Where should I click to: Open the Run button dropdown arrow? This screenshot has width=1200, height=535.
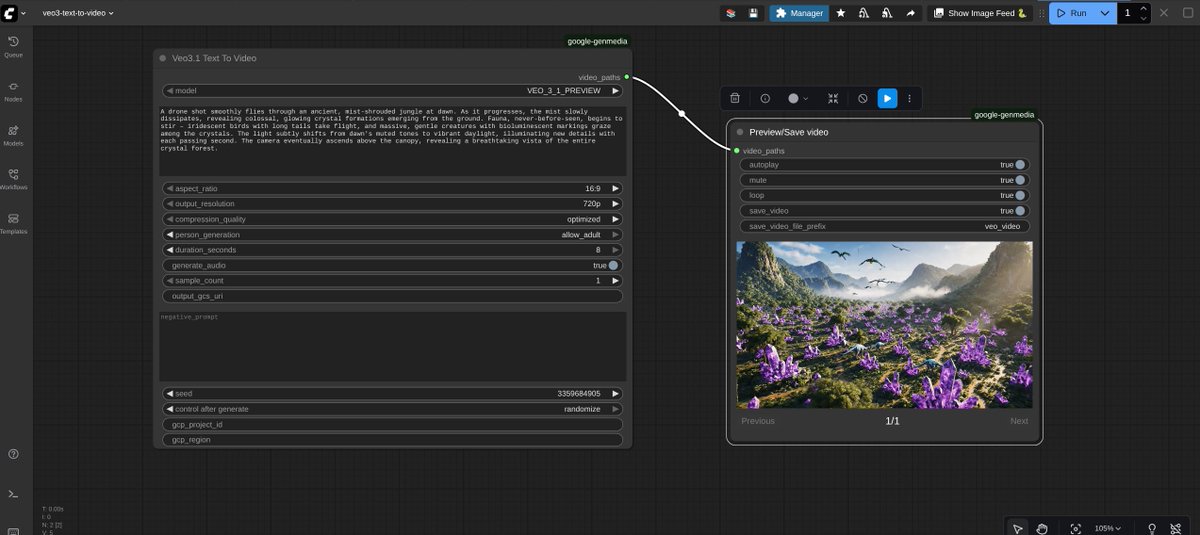click(1104, 13)
